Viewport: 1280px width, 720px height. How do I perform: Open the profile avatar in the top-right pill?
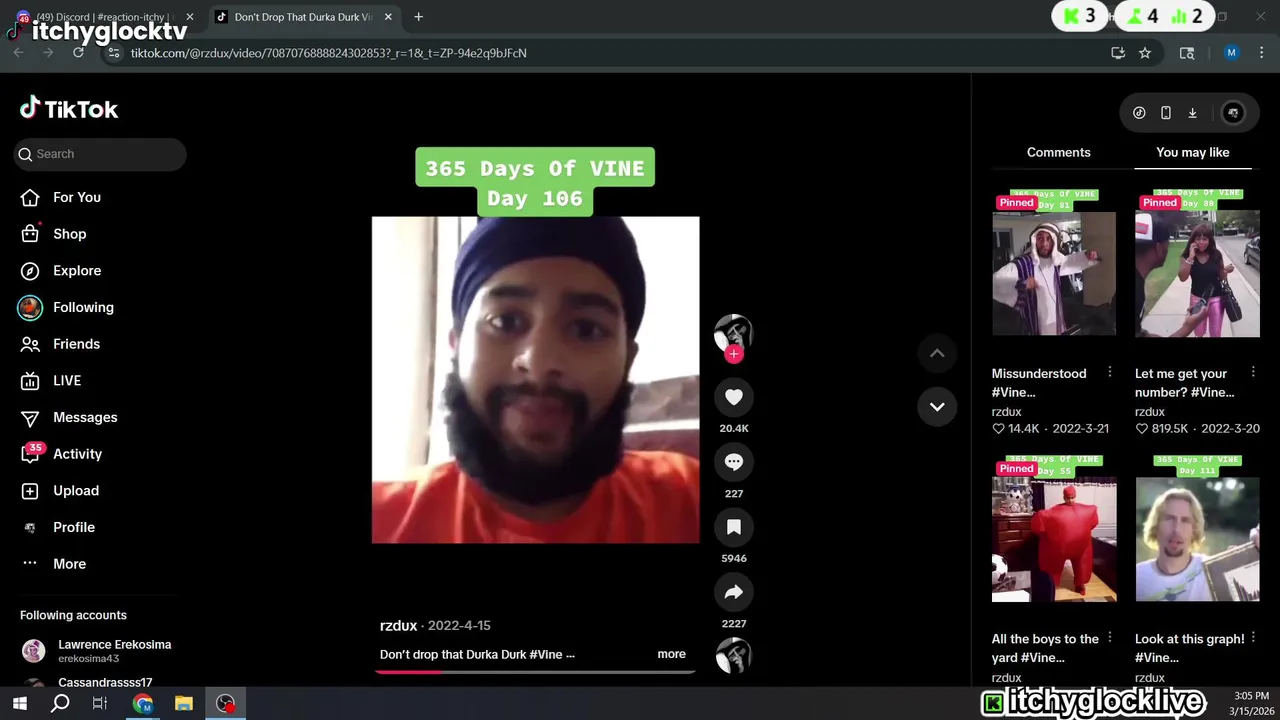click(1233, 113)
